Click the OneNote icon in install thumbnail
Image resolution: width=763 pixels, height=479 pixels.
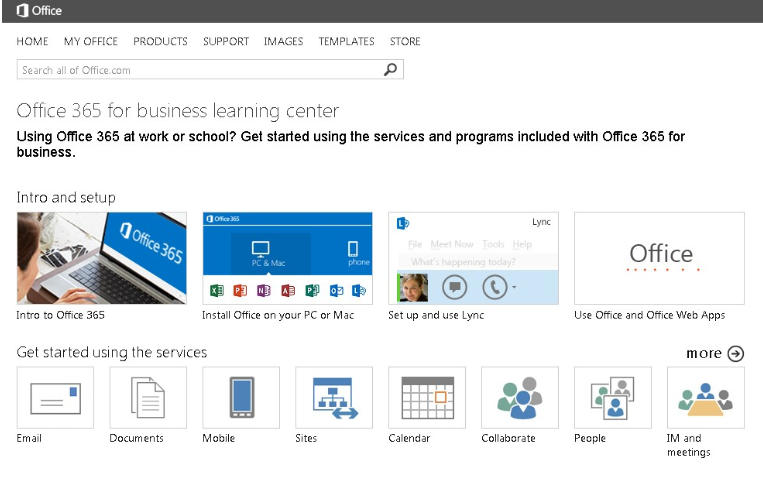264,291
